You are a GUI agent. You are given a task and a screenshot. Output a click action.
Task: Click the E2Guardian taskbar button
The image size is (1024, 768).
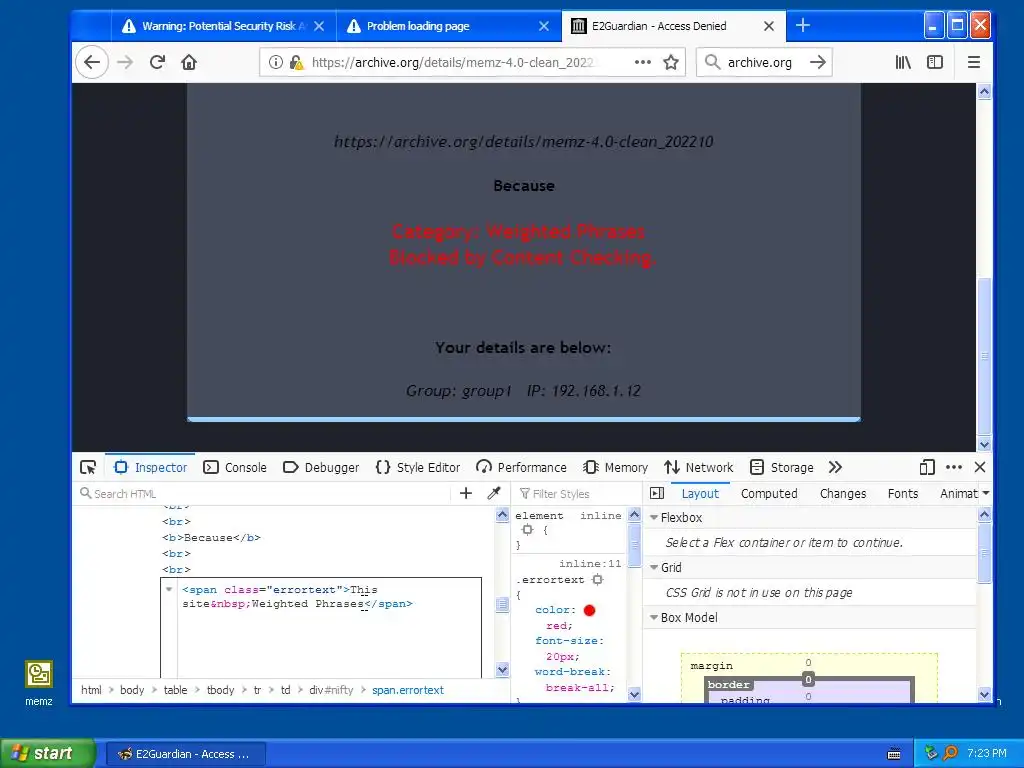(x=186, y=754)
